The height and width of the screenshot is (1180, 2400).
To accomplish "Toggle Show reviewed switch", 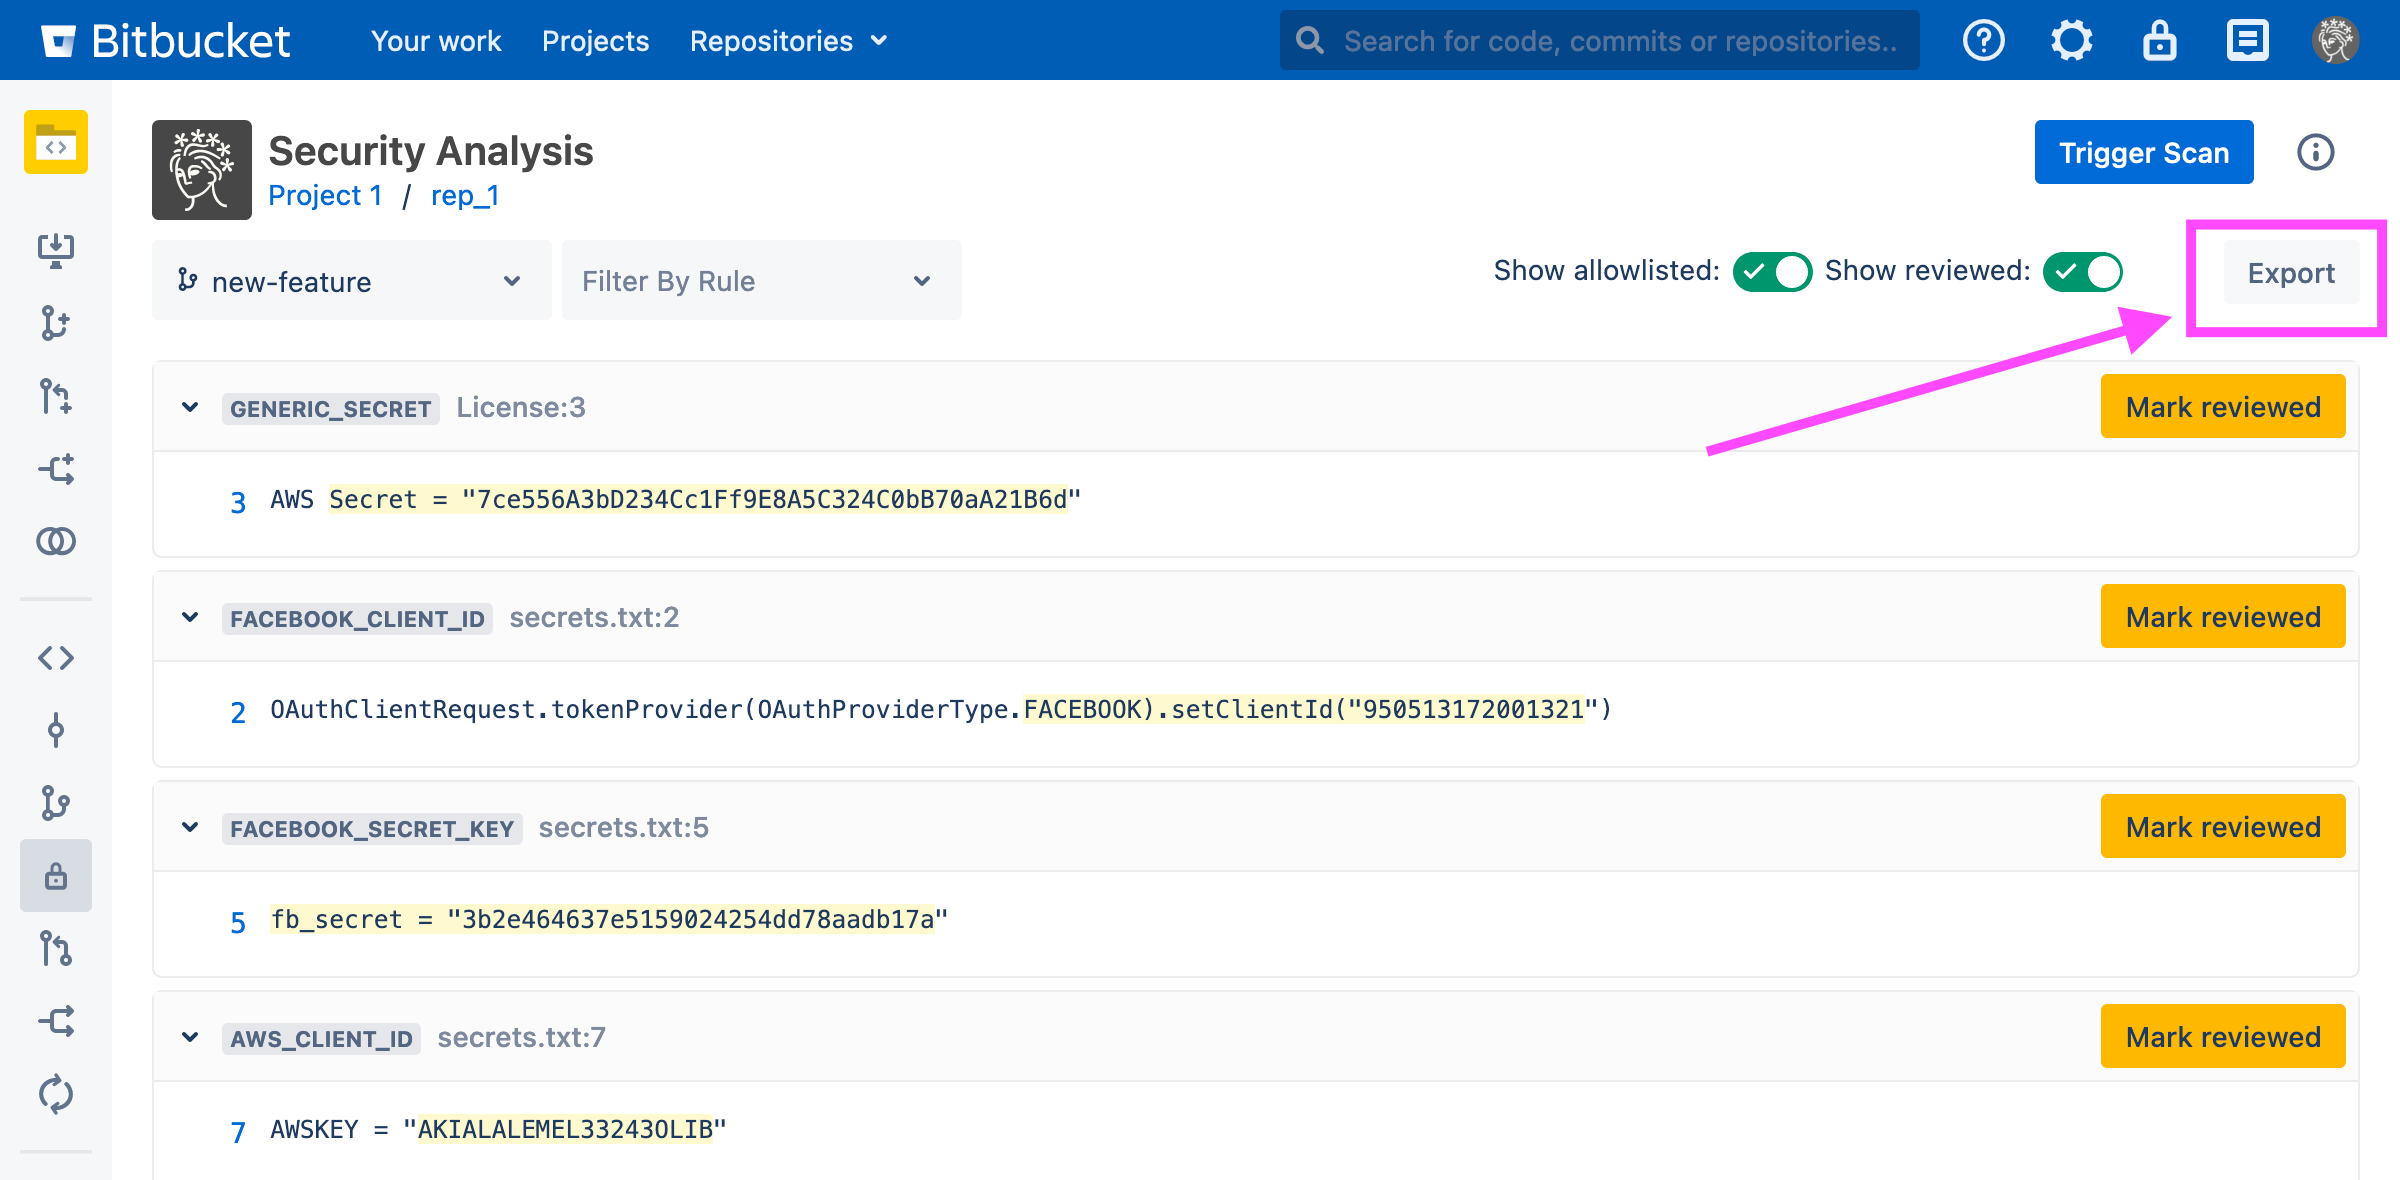I will (x=2082, y=272).
